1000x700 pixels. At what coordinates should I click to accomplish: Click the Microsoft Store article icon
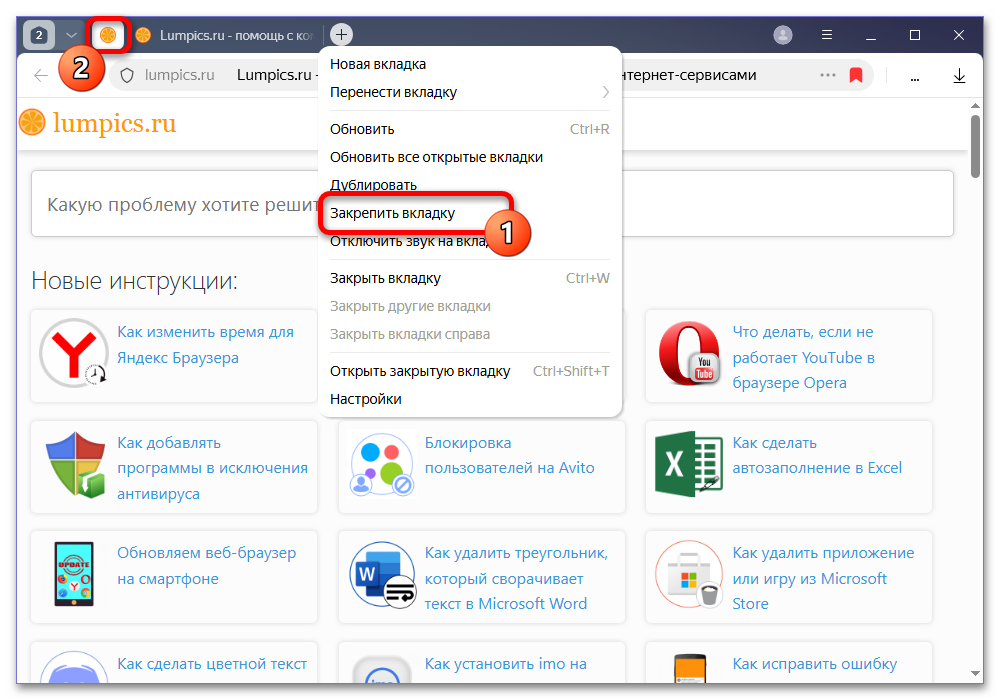[689, 574]
